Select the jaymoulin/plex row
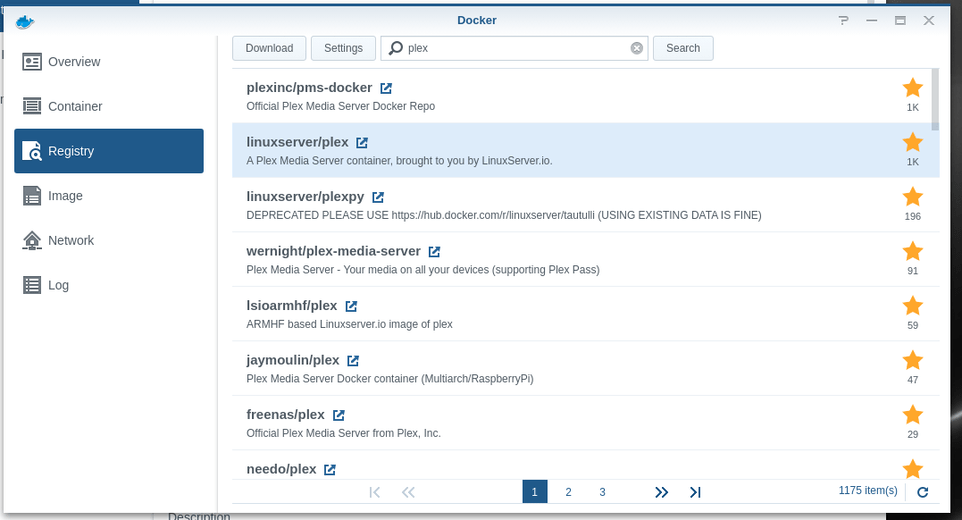This screenshot has width=962, height=520. [585, 369]
